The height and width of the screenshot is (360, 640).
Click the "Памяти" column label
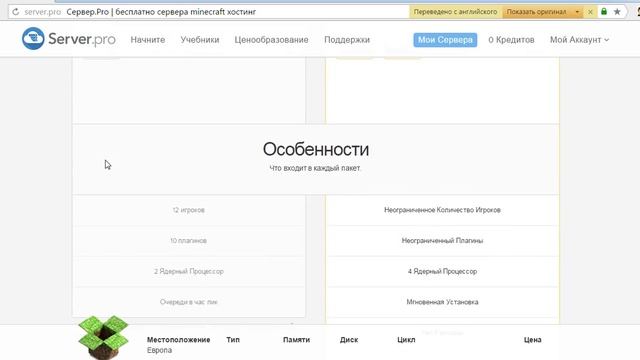296,340
